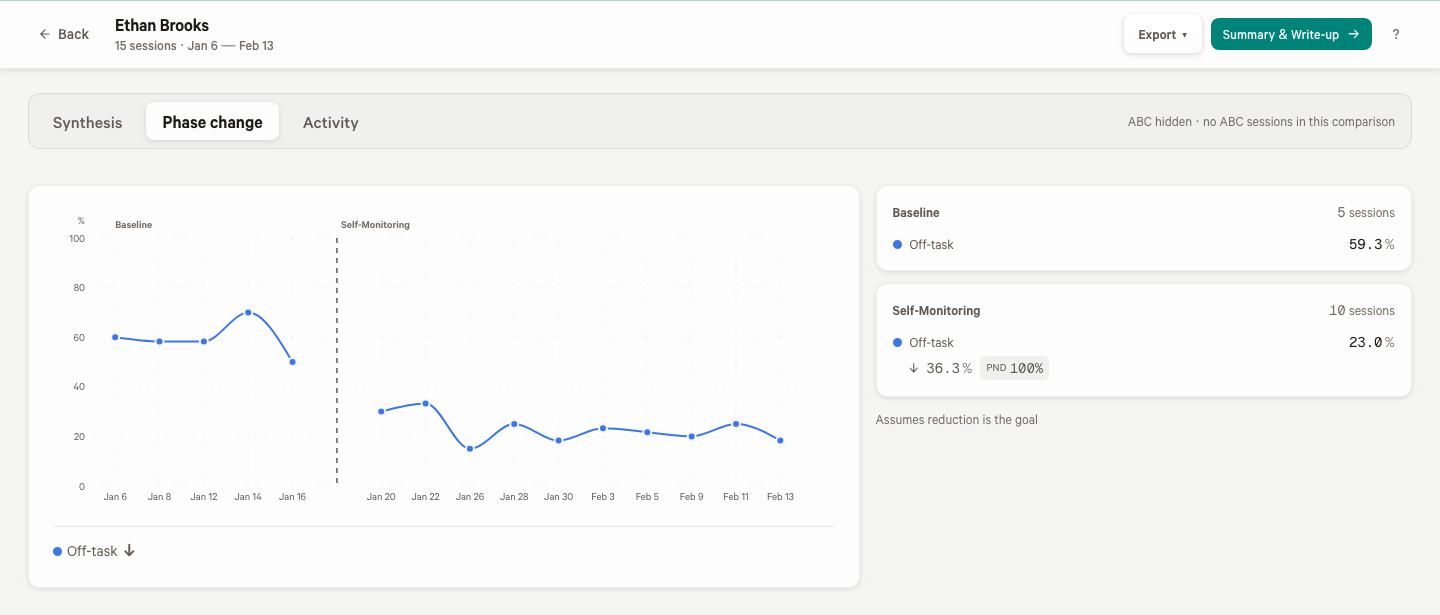This screenshot has height=615, width=1440.
Task: Open the Export dropdown
Action: pos(1163,34)
